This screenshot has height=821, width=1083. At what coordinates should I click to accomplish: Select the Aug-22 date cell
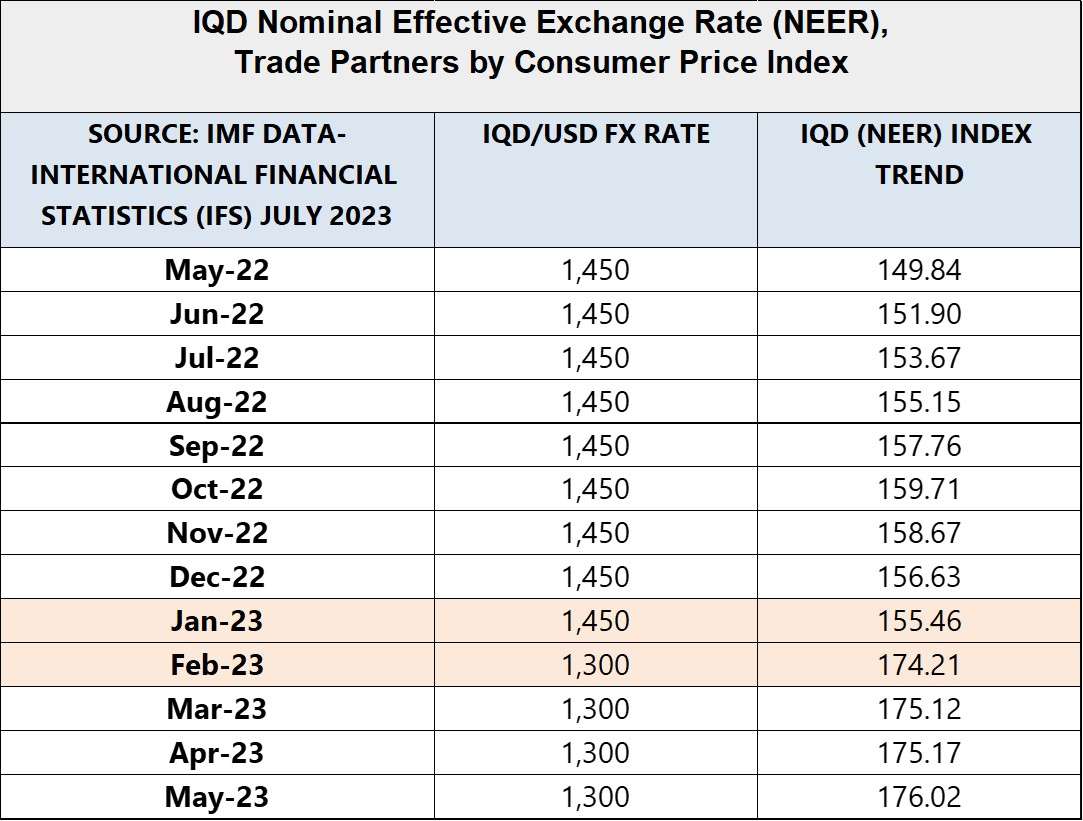coord(217,402)
